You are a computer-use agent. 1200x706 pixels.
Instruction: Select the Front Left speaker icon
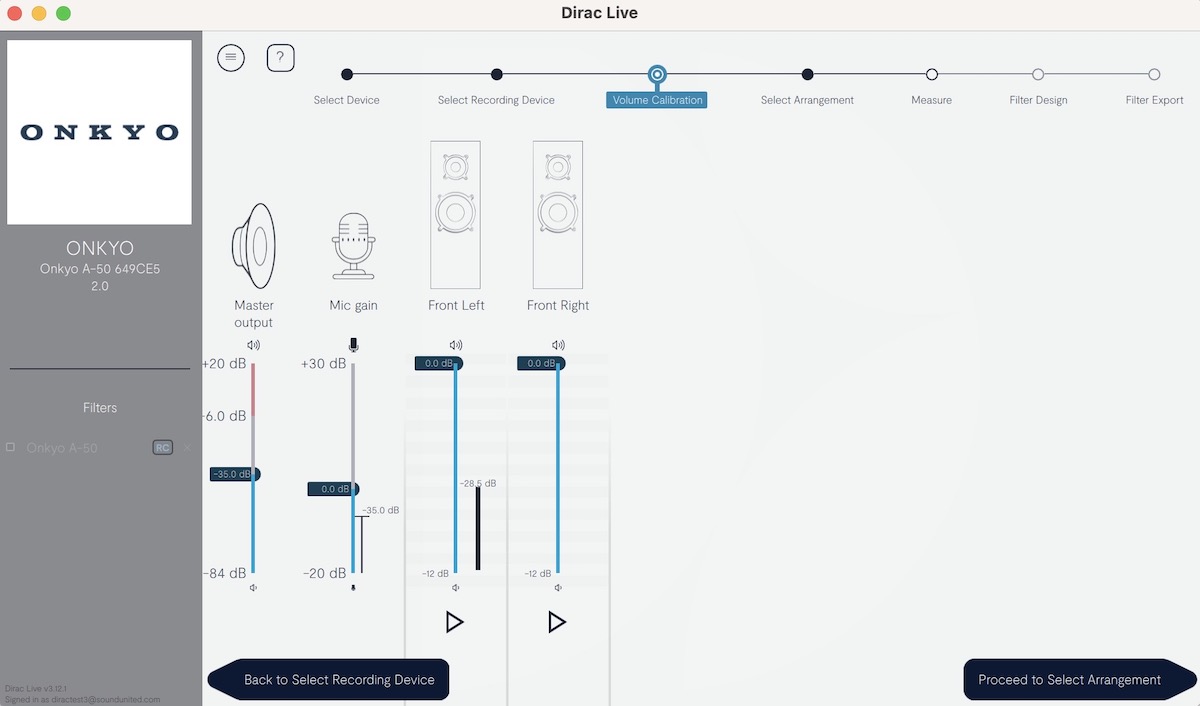(455, 214)
